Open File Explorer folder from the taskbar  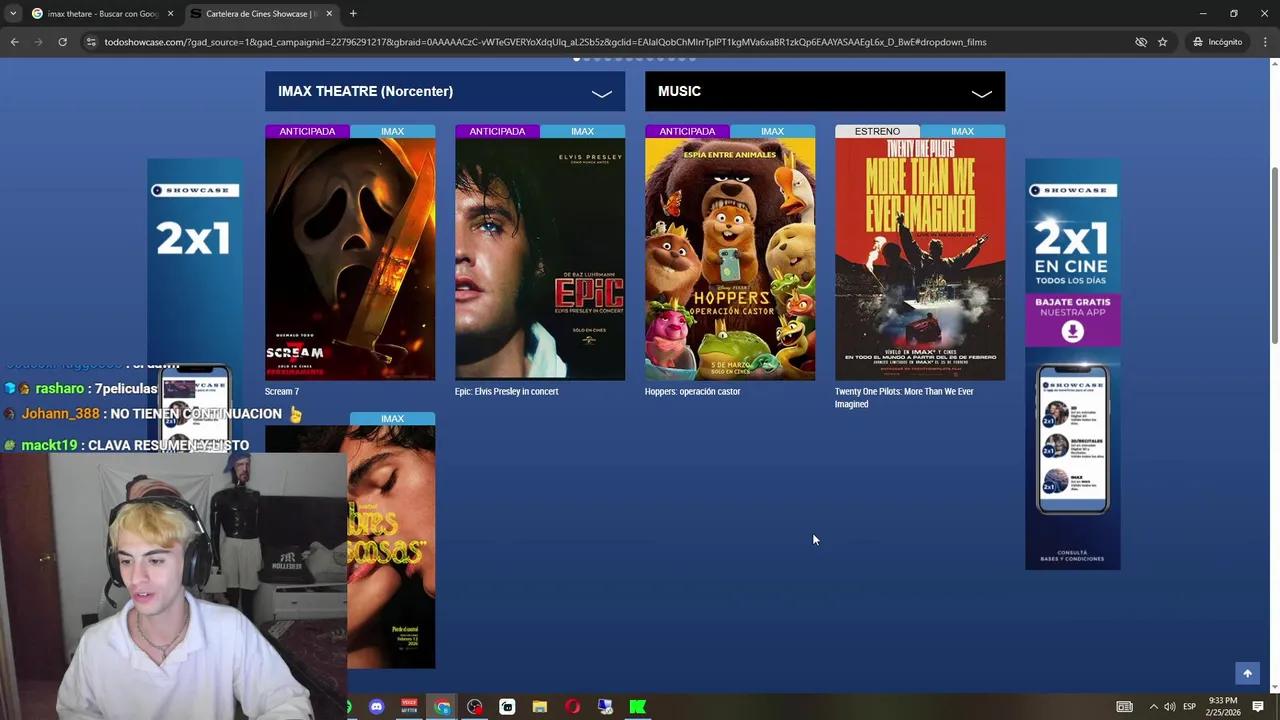pyautogui.click(x=540, y=707)
